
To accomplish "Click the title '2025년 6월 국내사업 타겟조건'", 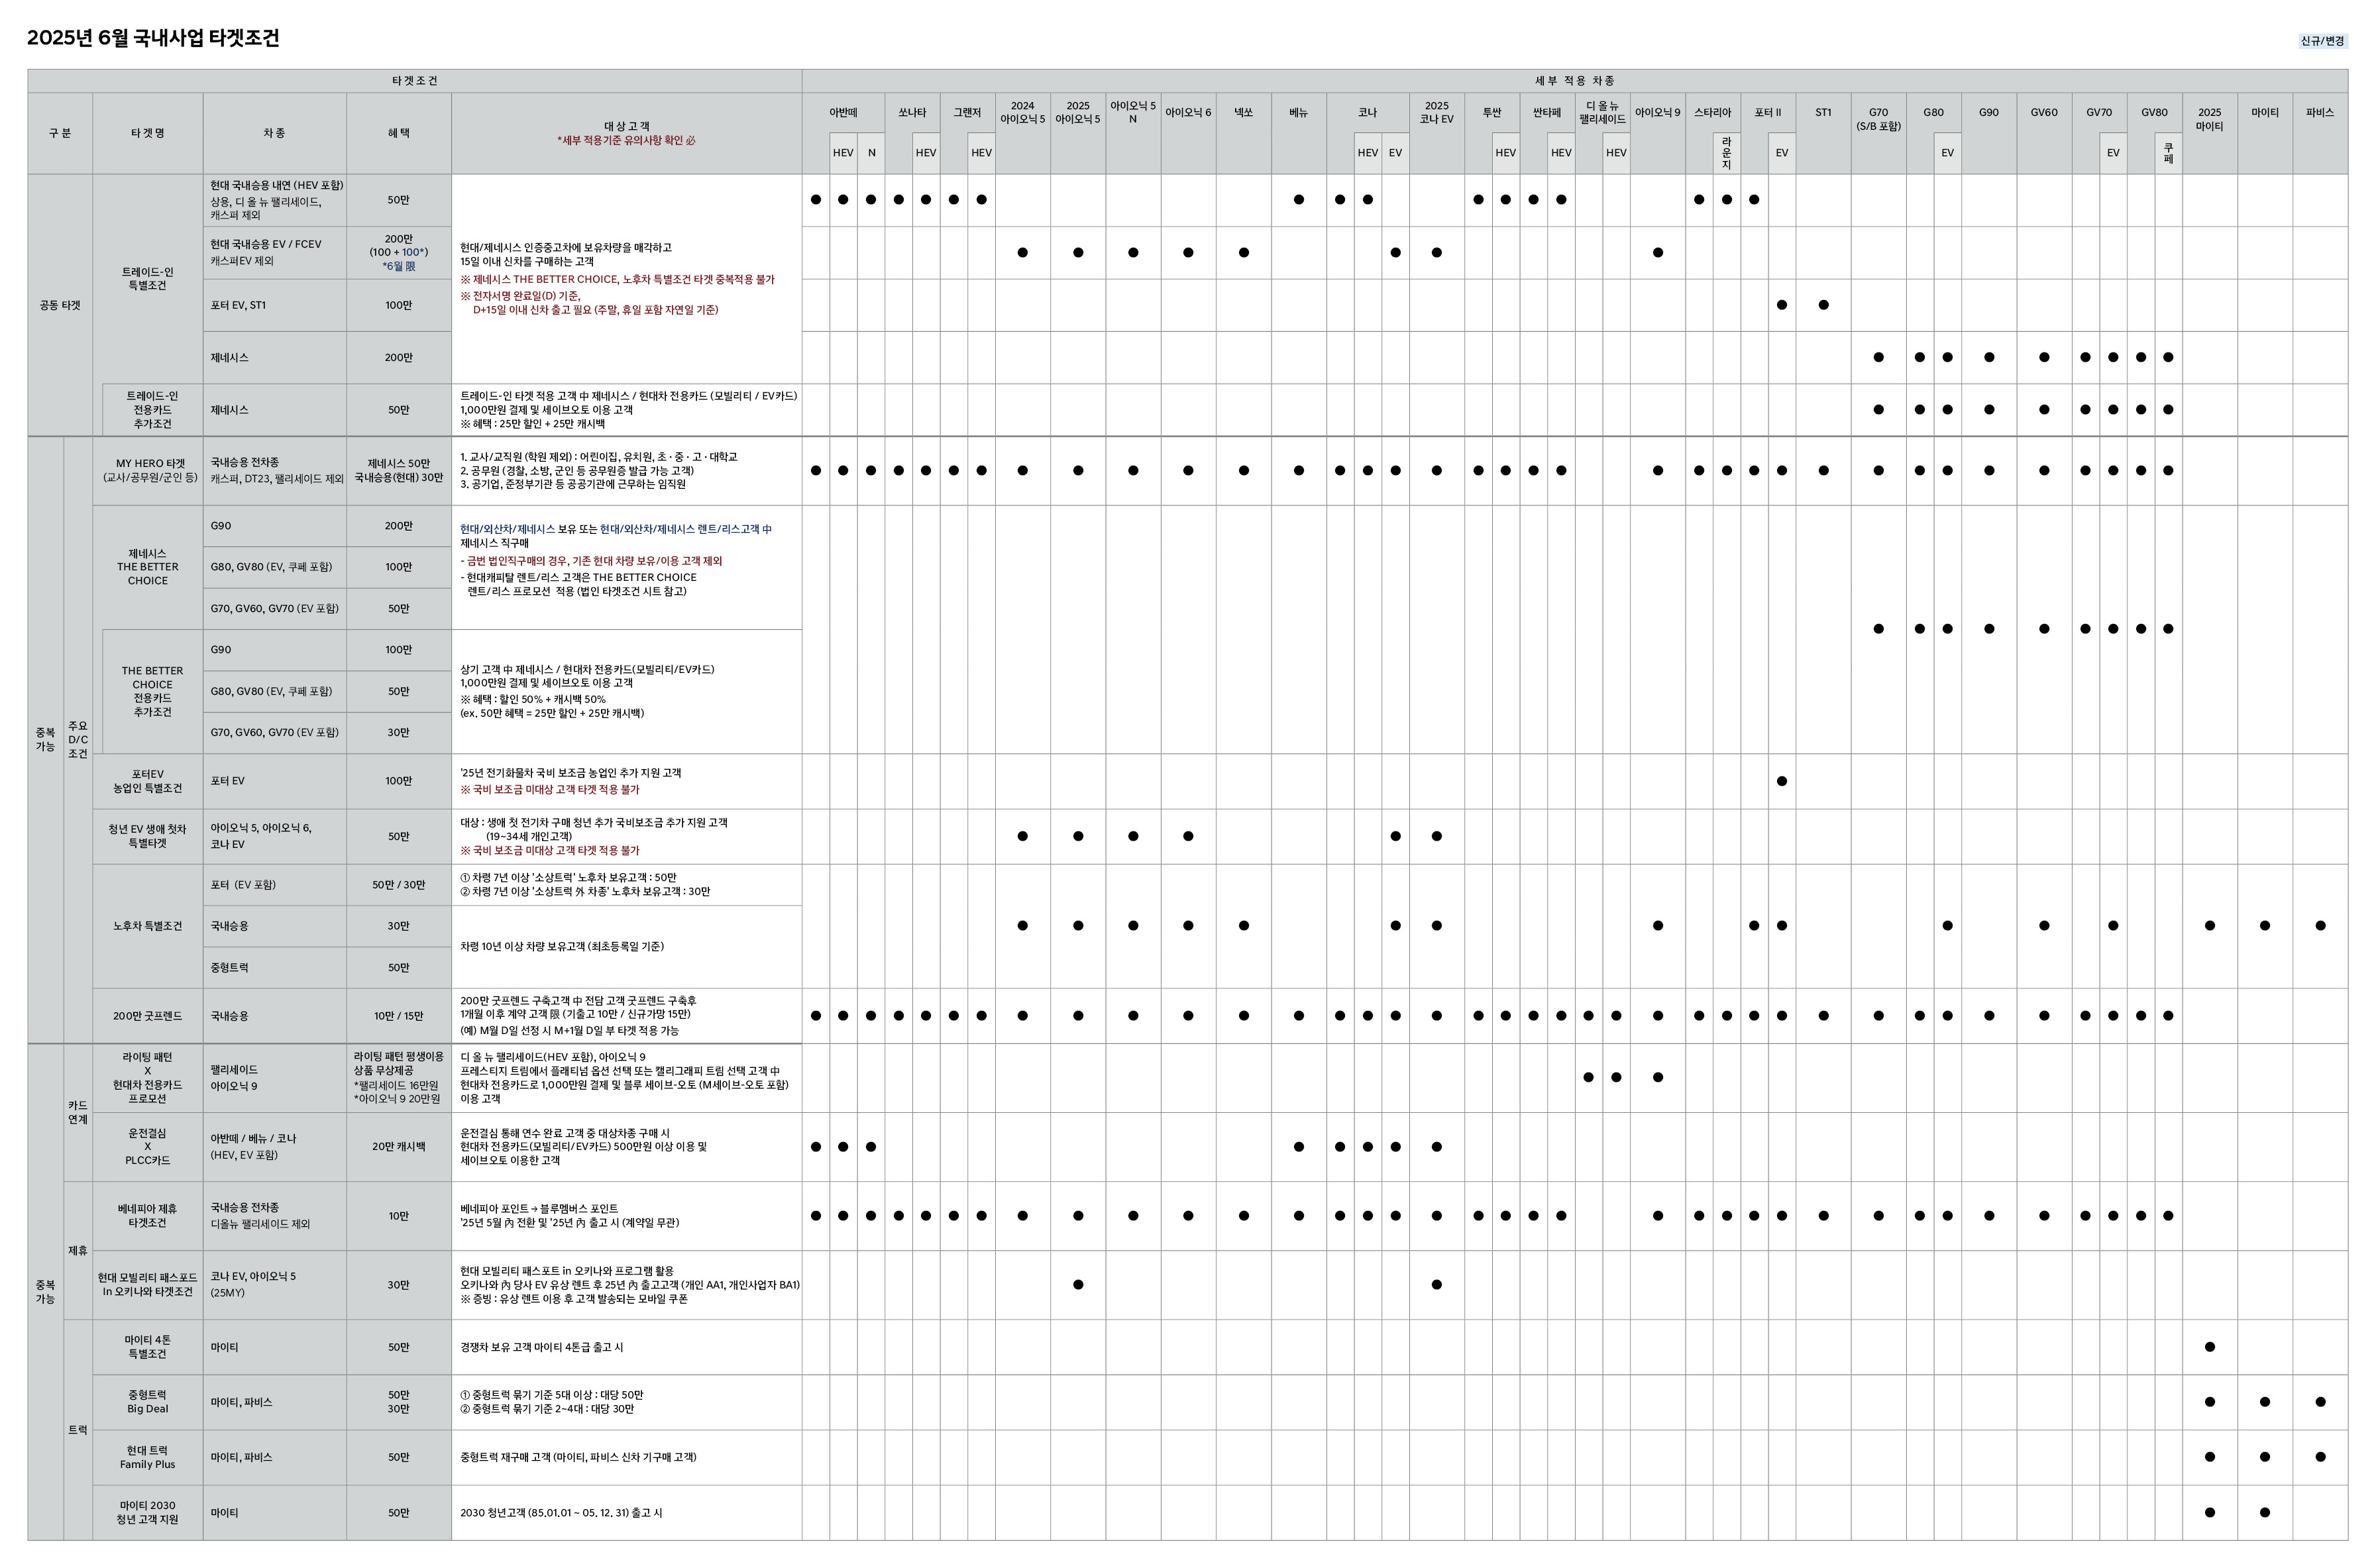I will [x=153, y=38].
